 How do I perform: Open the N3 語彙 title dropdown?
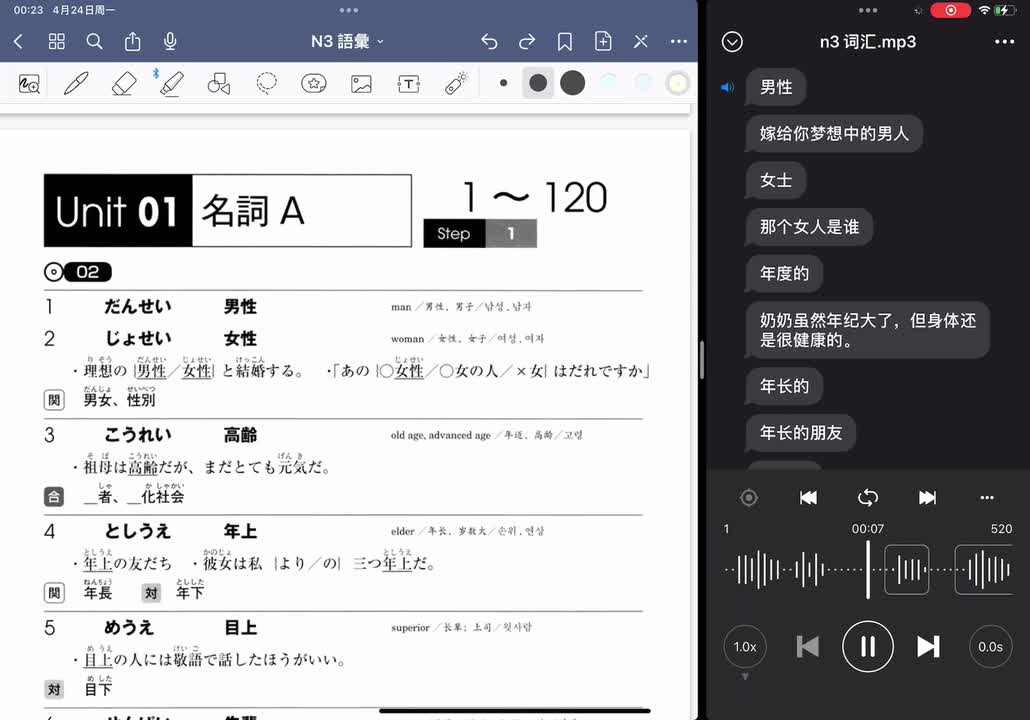point(347,41)
